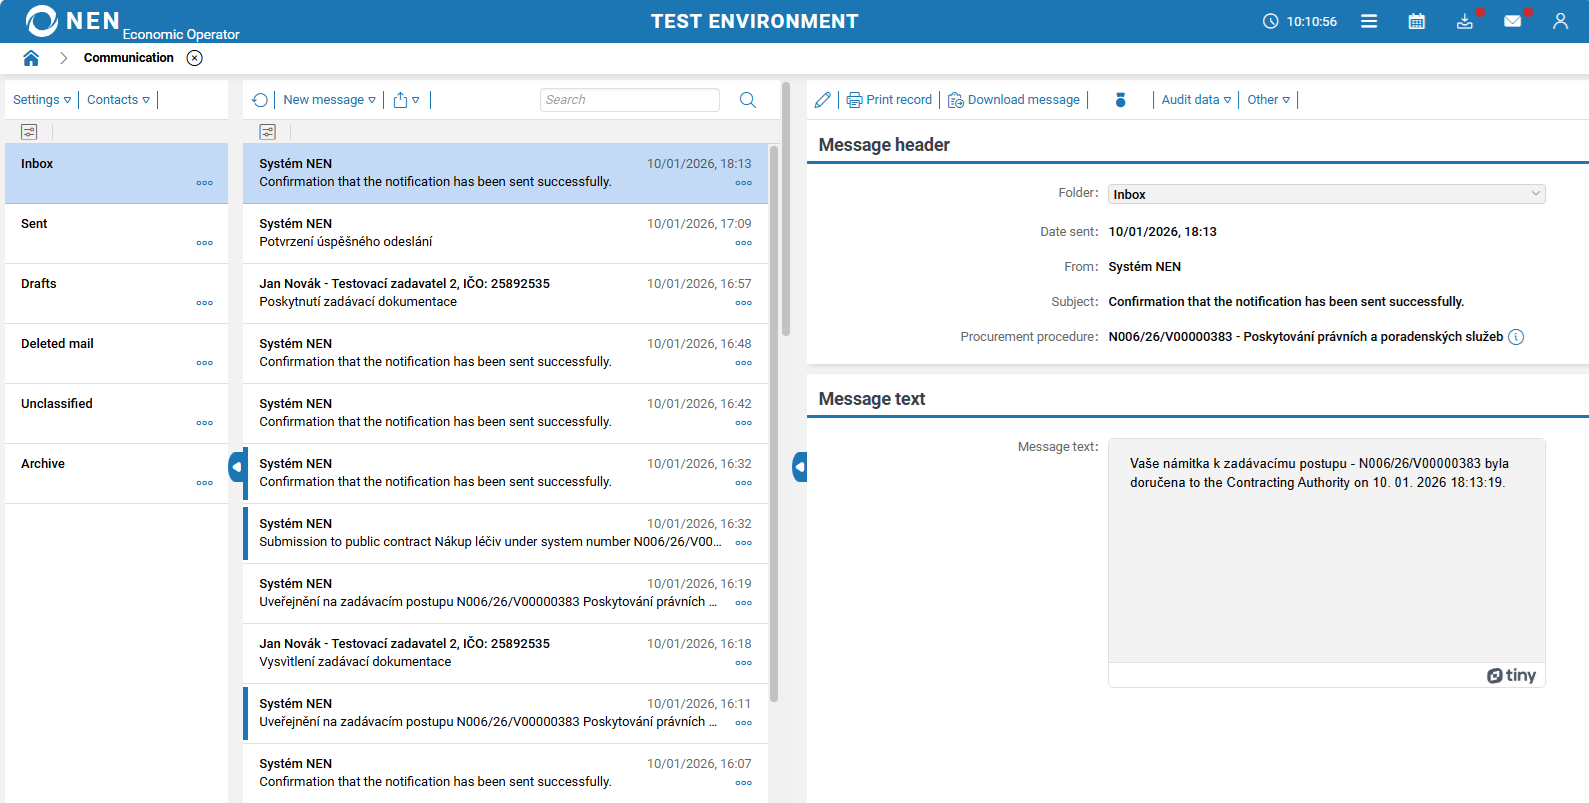Expand the Folder dropdown showing Inbox
Image resolution: width=1589 pixels, height=803 pixels.
pos(1326,194)
